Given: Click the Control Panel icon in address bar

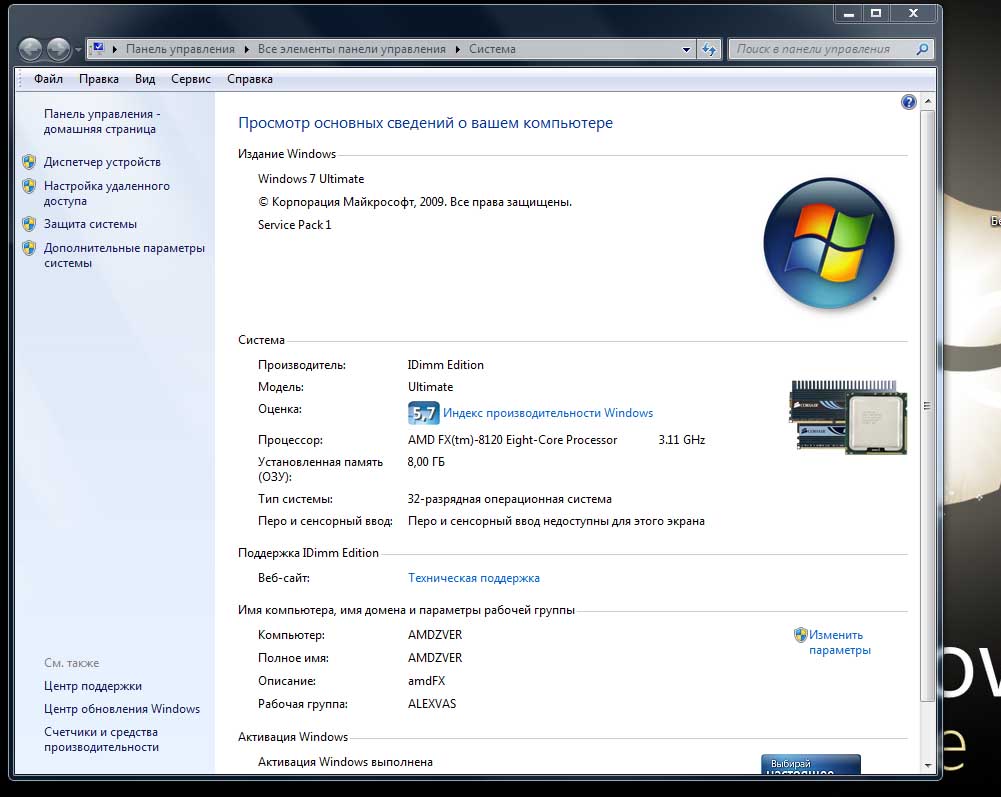Looking at the screenshot, I should (x=98, y=49).
